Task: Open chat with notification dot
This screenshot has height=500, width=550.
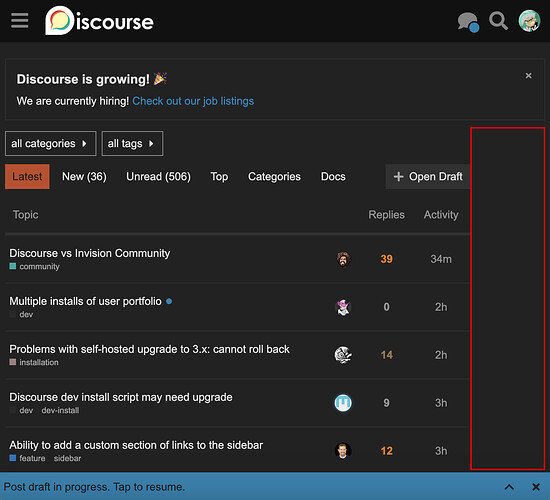Action: [468, 22]
